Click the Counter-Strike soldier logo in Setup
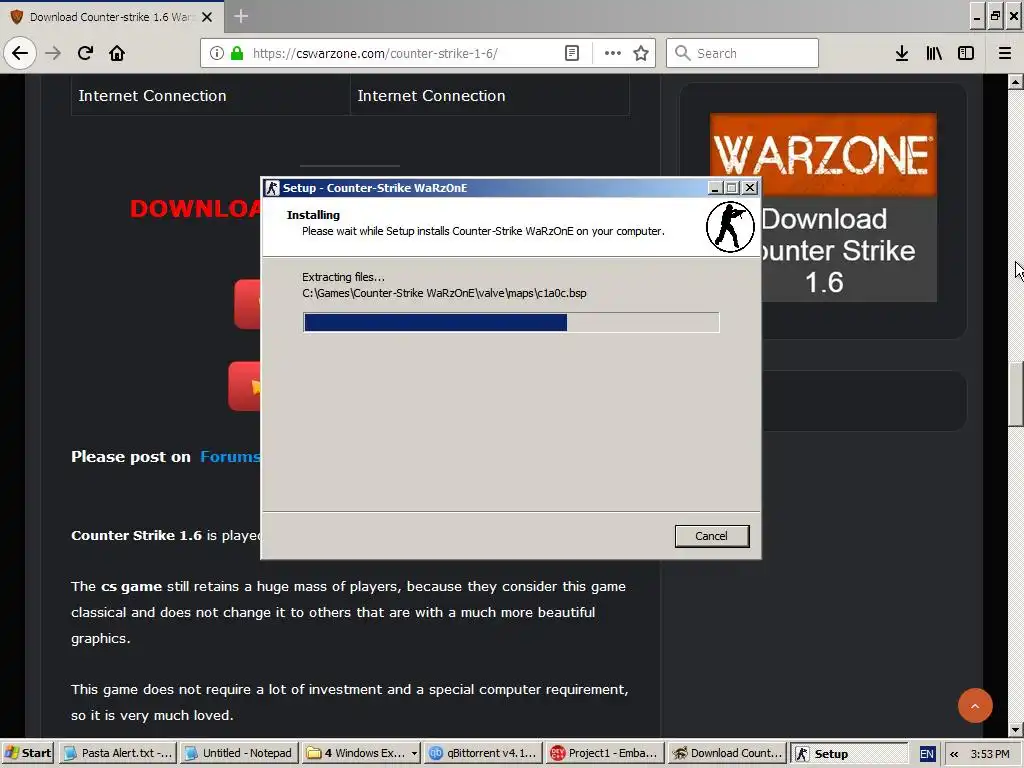This screenshot has height=768, width=1024. point(730,227)
